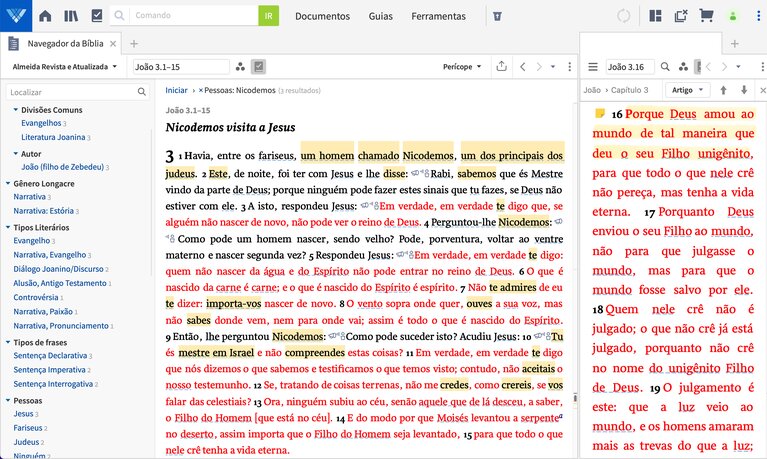Open the checklist icon beside Library
767x459 pixels.
(97, 16)
